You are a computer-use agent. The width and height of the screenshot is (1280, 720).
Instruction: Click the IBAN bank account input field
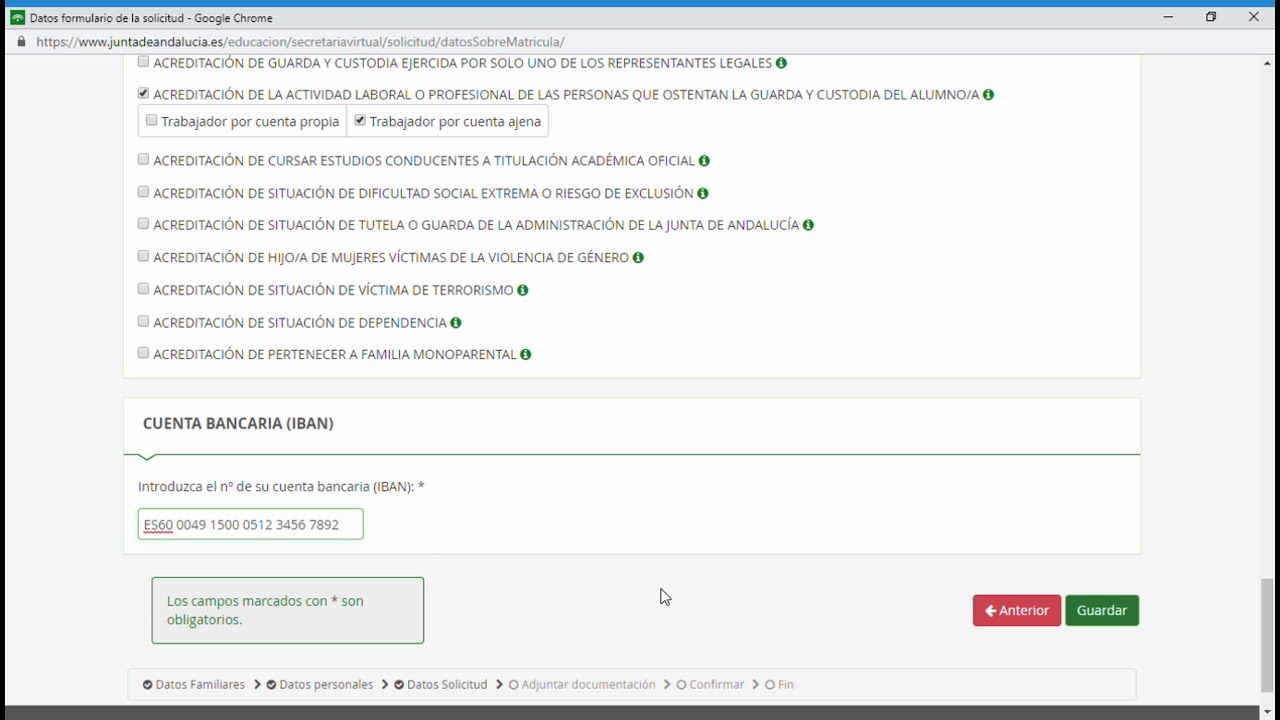coord(251,524)
